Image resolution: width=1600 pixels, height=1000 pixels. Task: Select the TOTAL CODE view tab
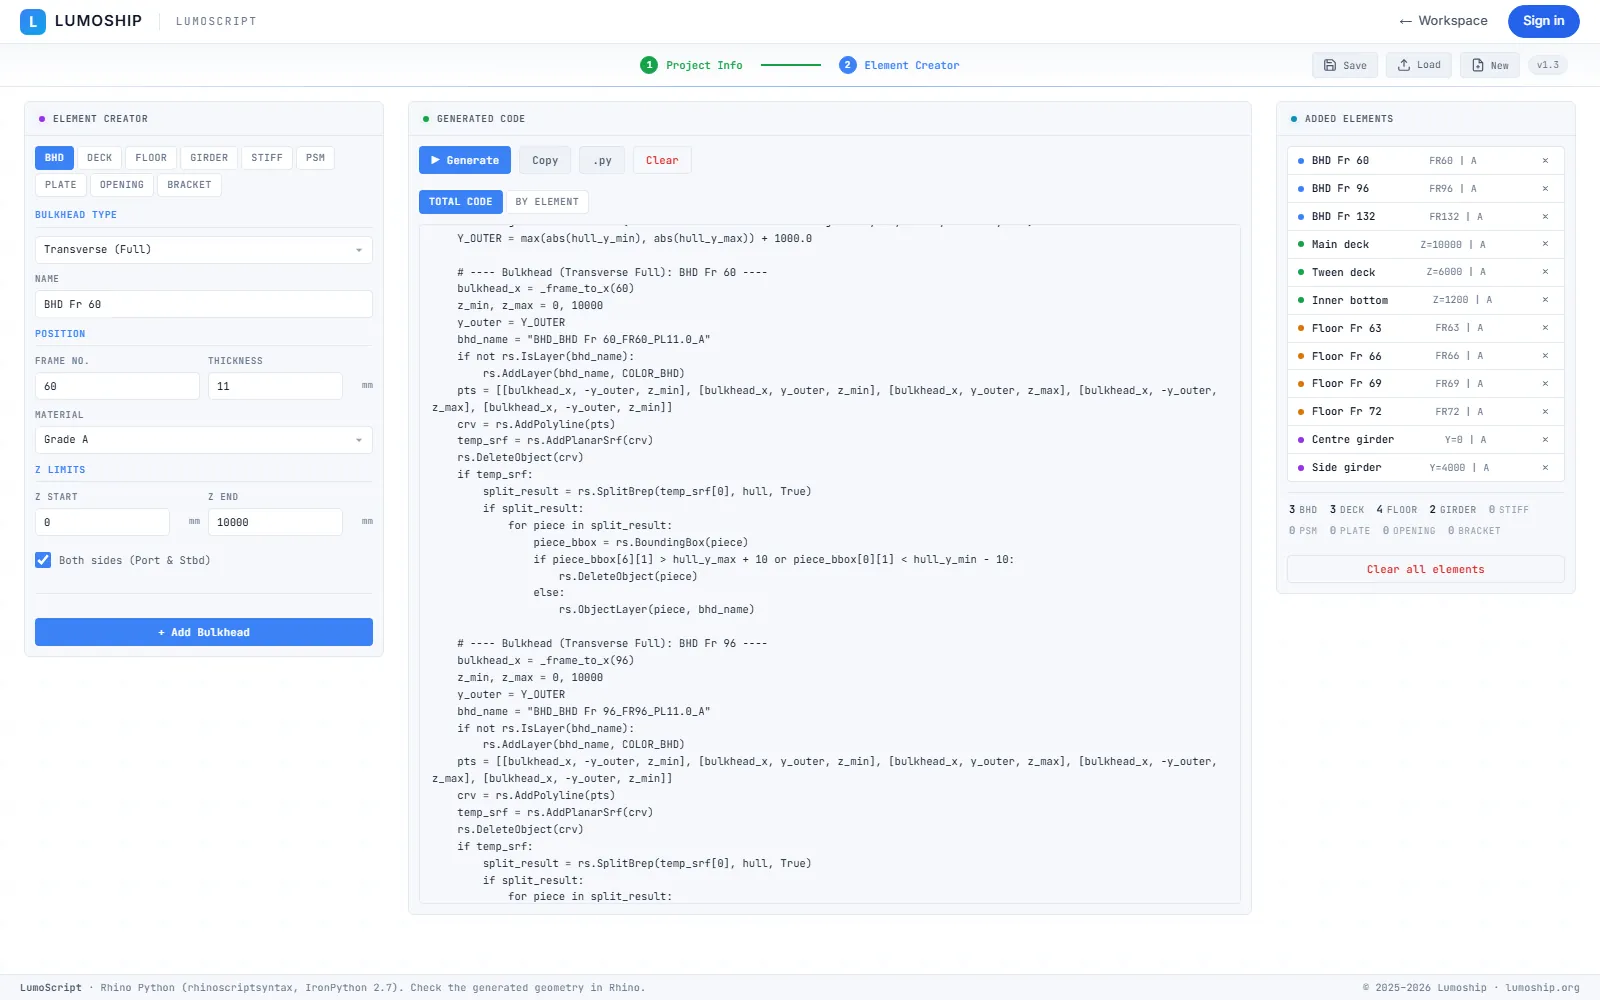[461, 202]
